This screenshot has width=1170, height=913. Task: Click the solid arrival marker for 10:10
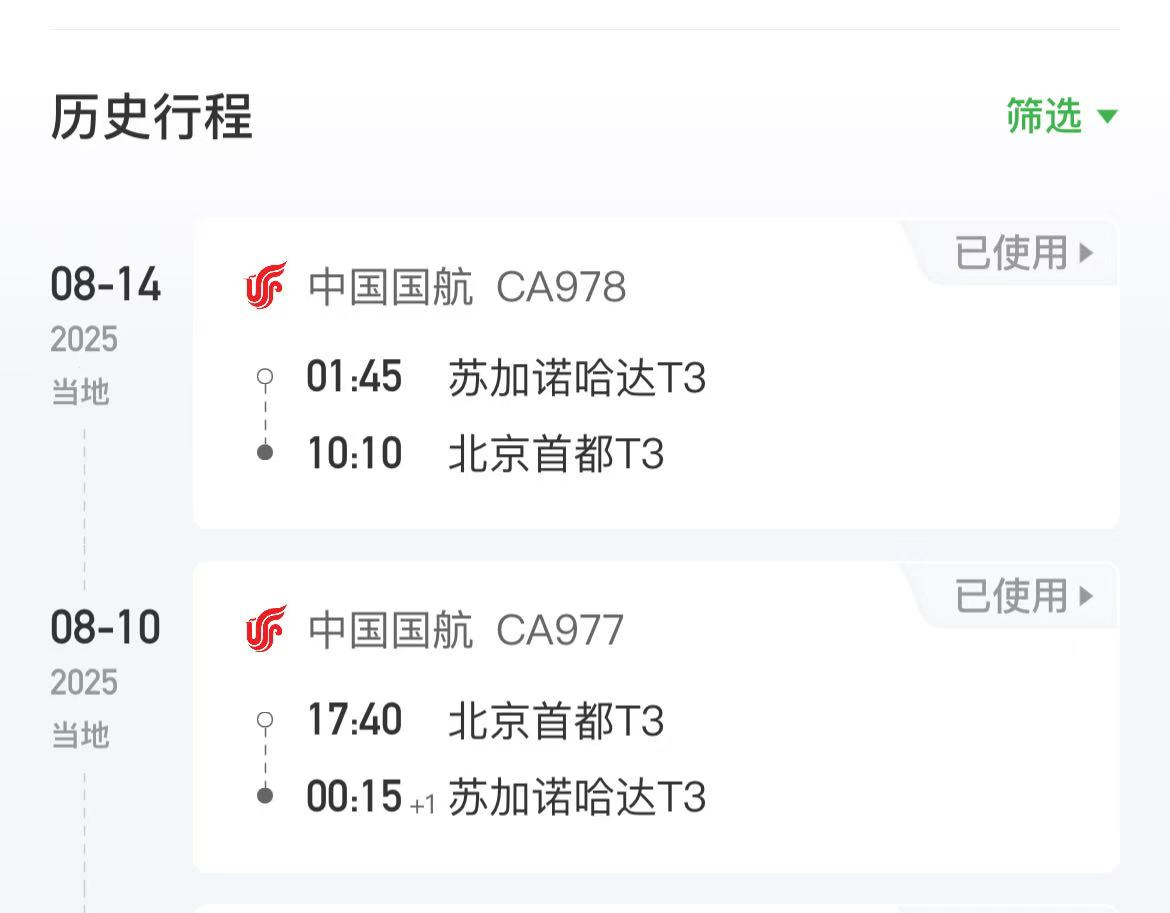(265, 452)
